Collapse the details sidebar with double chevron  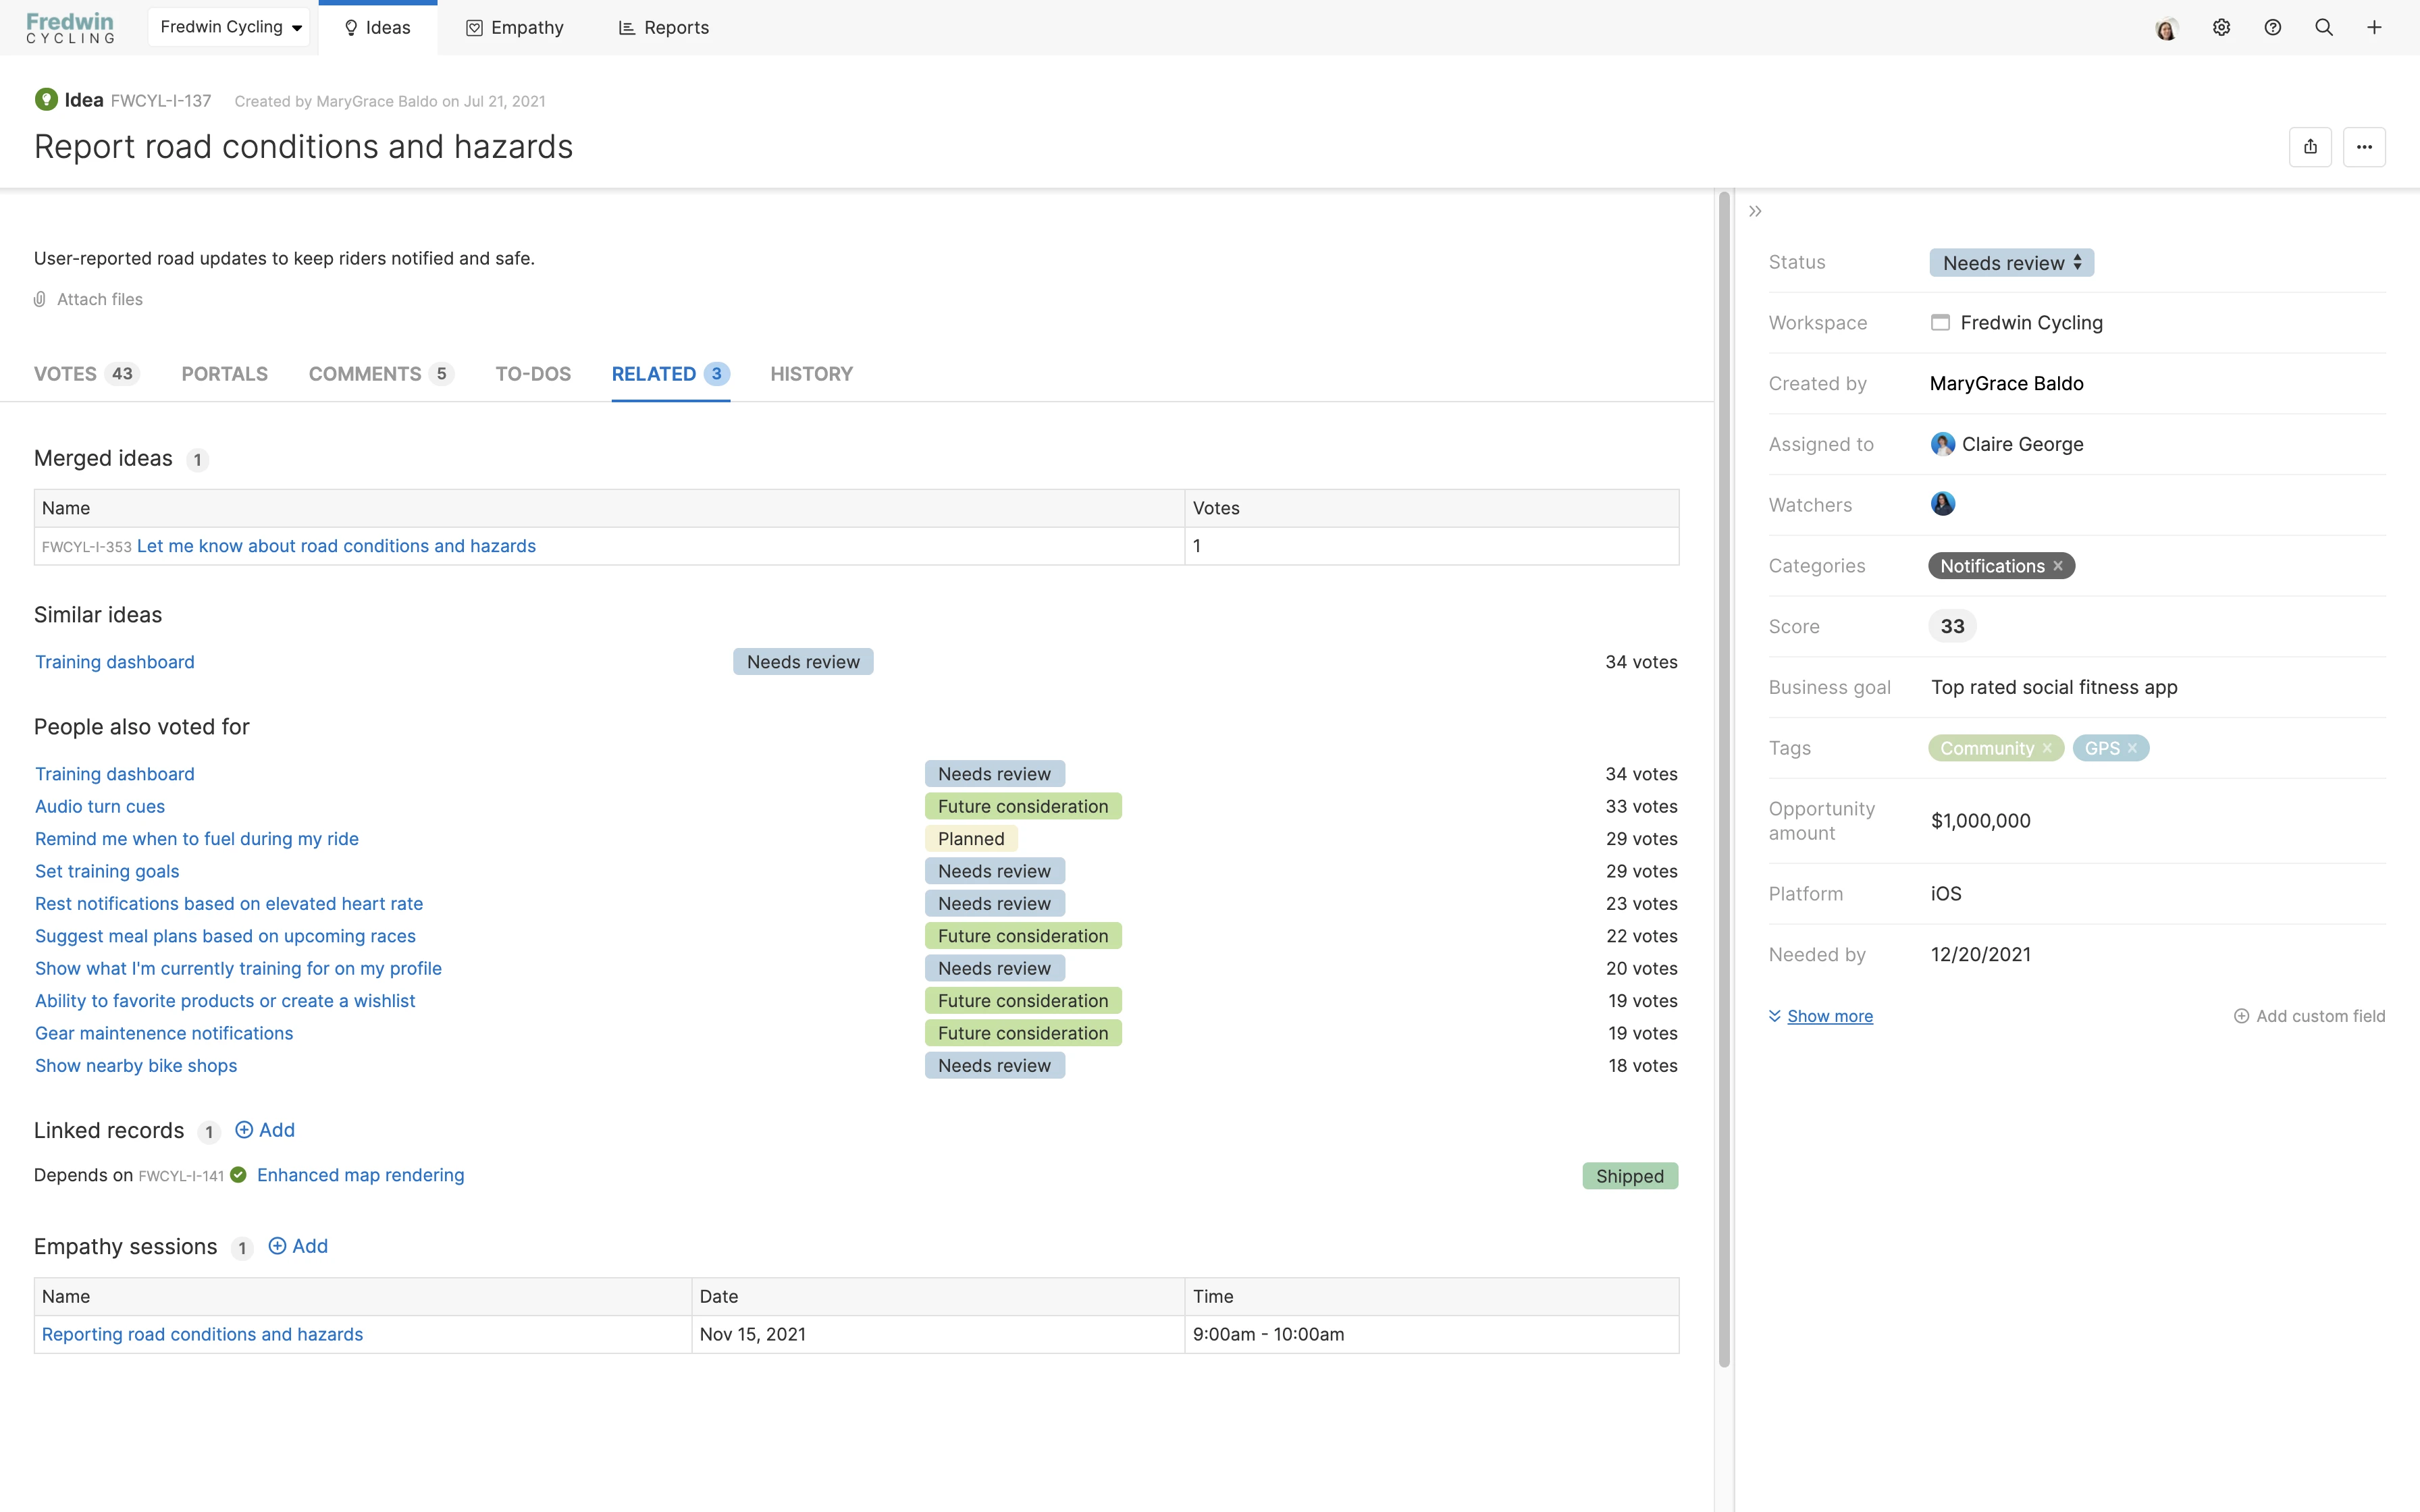(1755, 211)
